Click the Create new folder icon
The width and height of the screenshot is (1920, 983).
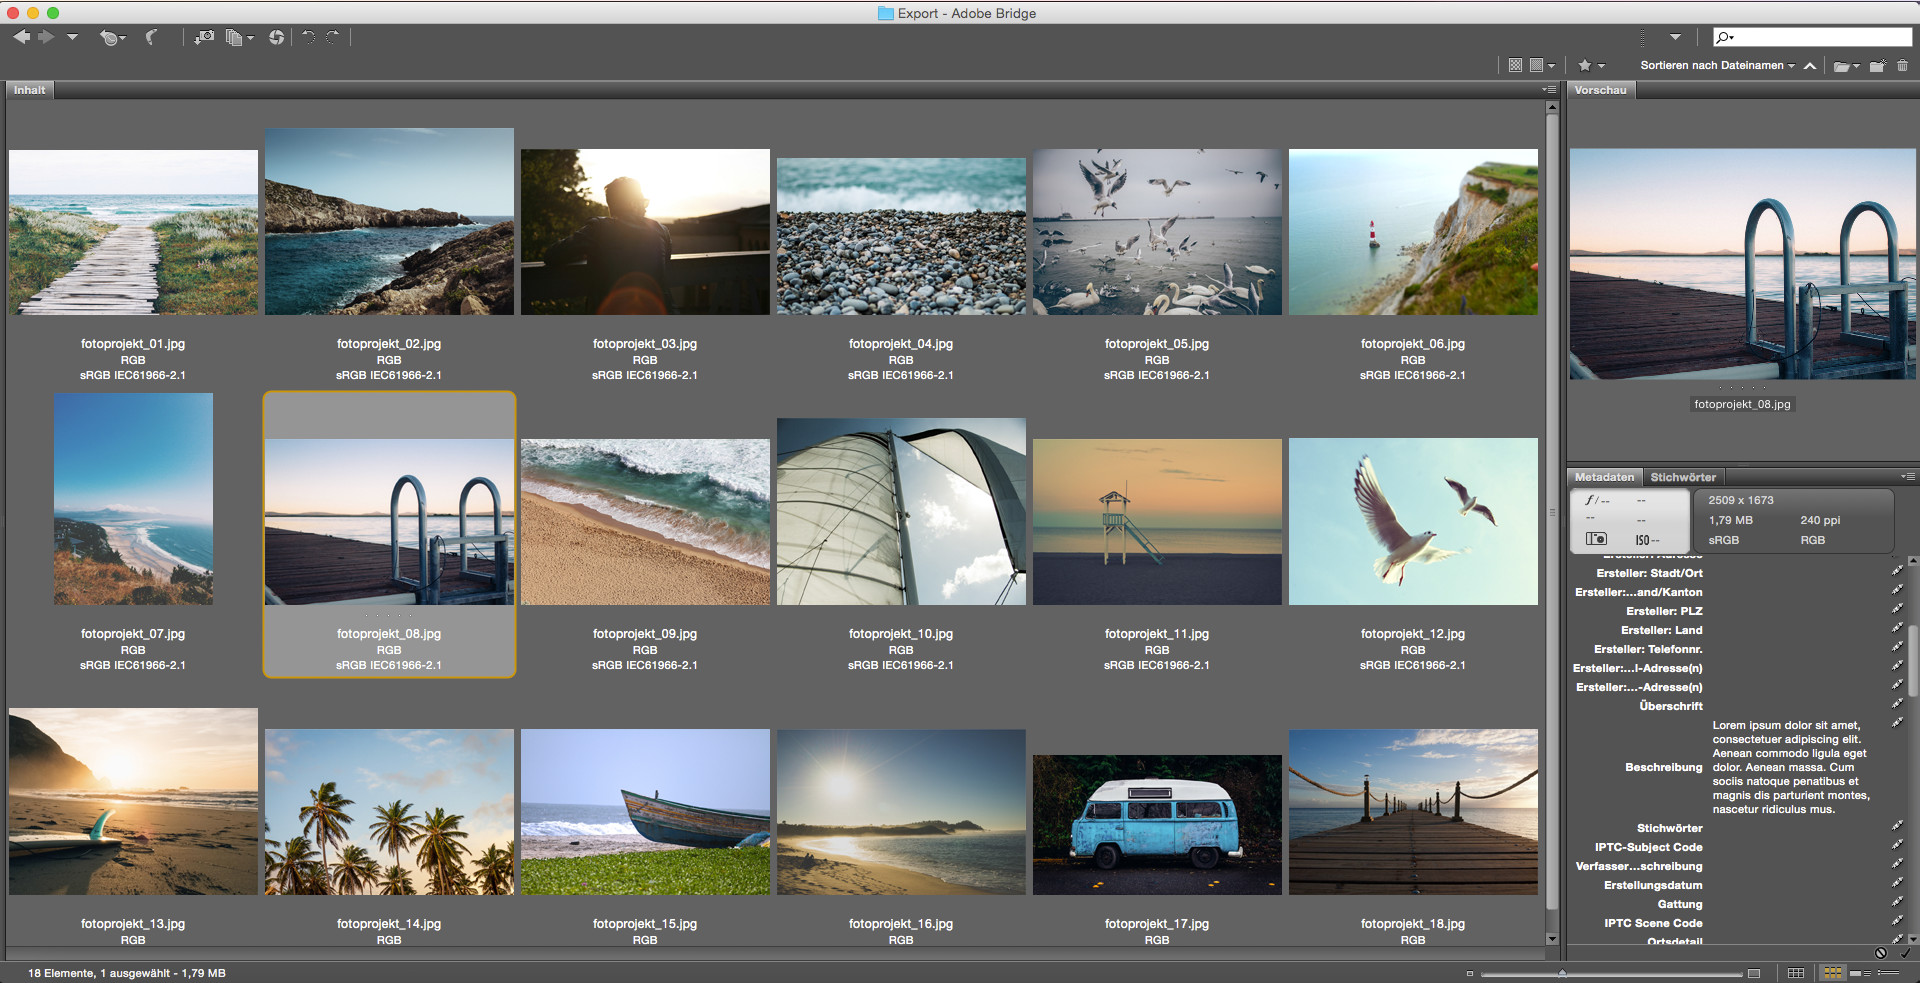pos(1877,66)
